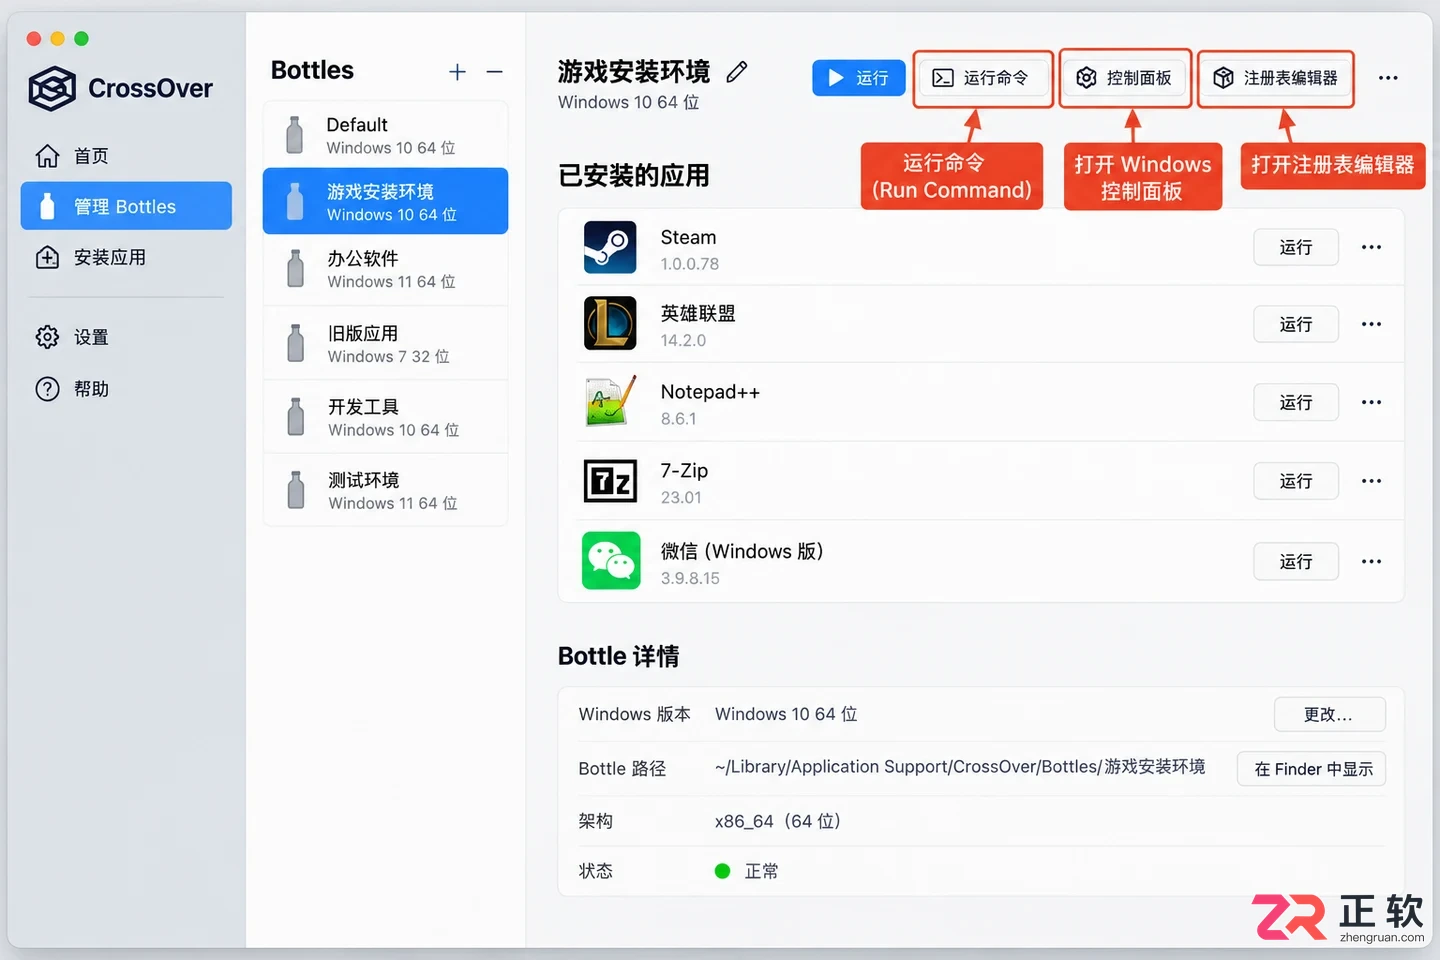Click 在 Finder 中显示 button
This screenshot has height=960, width=1440.
tap(1312, 768)
